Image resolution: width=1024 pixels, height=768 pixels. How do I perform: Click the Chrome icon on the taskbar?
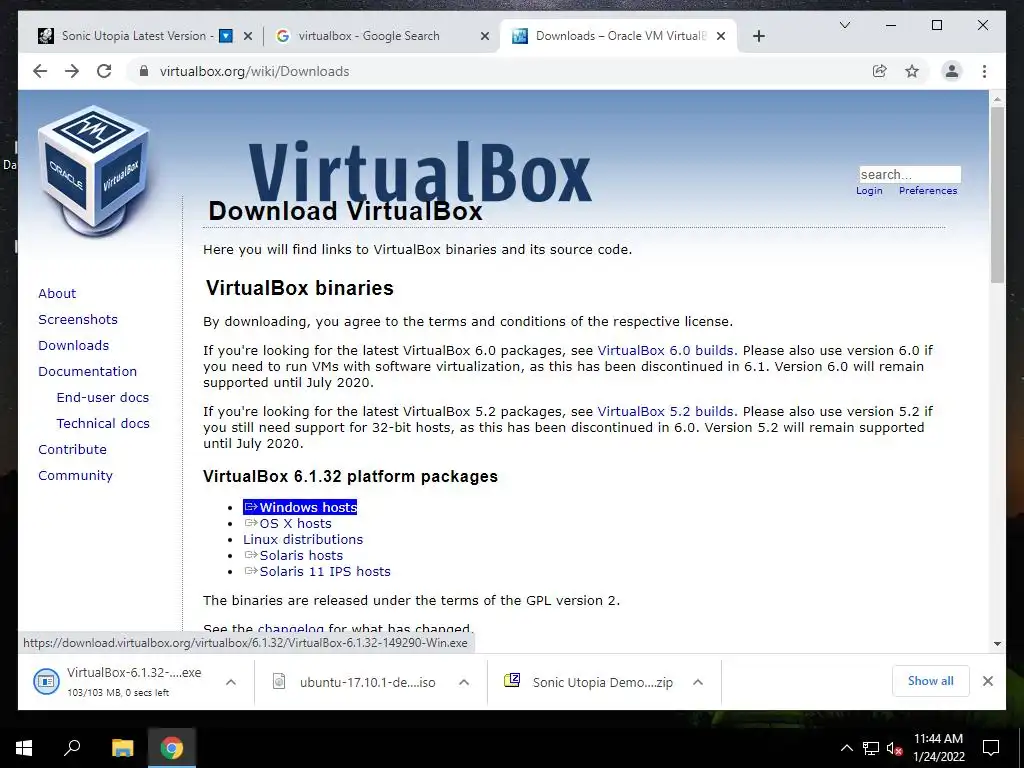tap(172, 748)
